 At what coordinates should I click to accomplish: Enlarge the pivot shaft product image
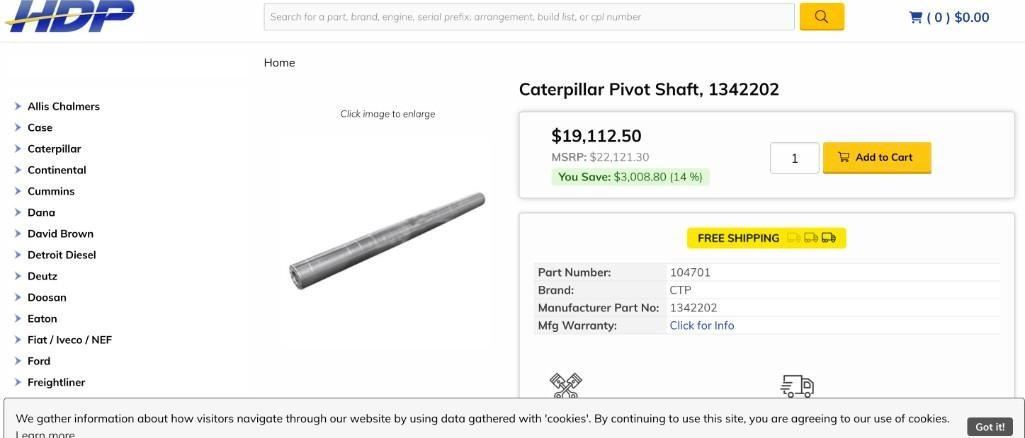(387, 238)
